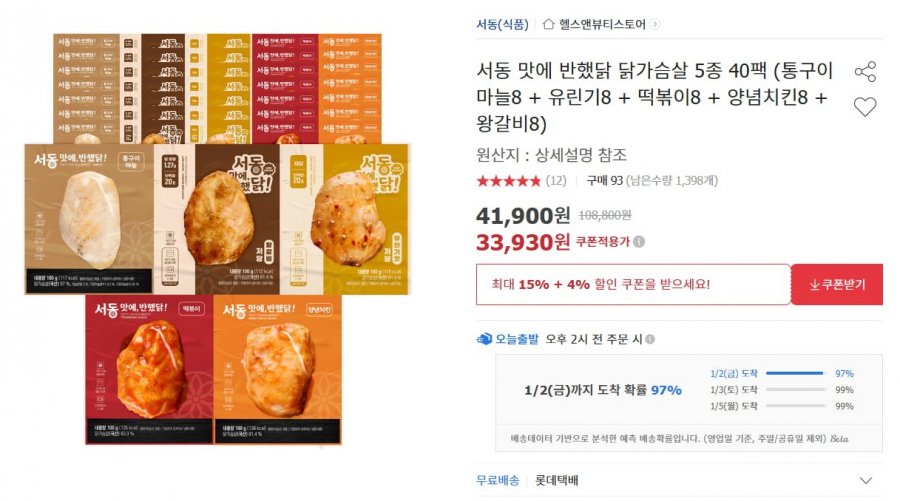900x501 pixels.
Task: Click info icon after 오후 2시 전 주문 시
Action: (x=650, y=339)
